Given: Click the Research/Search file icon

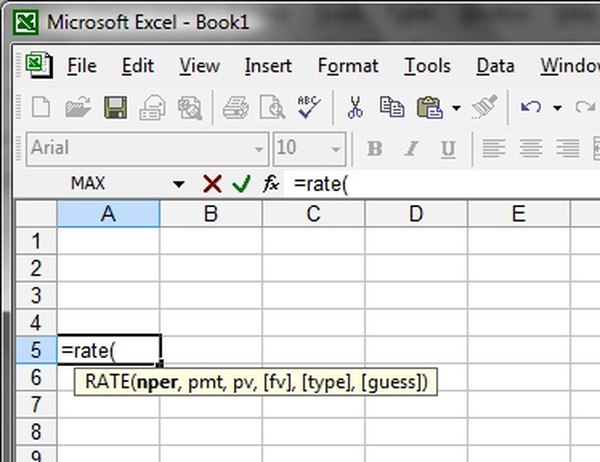Looking at the screenshot, I should click(x=190, y=108).
